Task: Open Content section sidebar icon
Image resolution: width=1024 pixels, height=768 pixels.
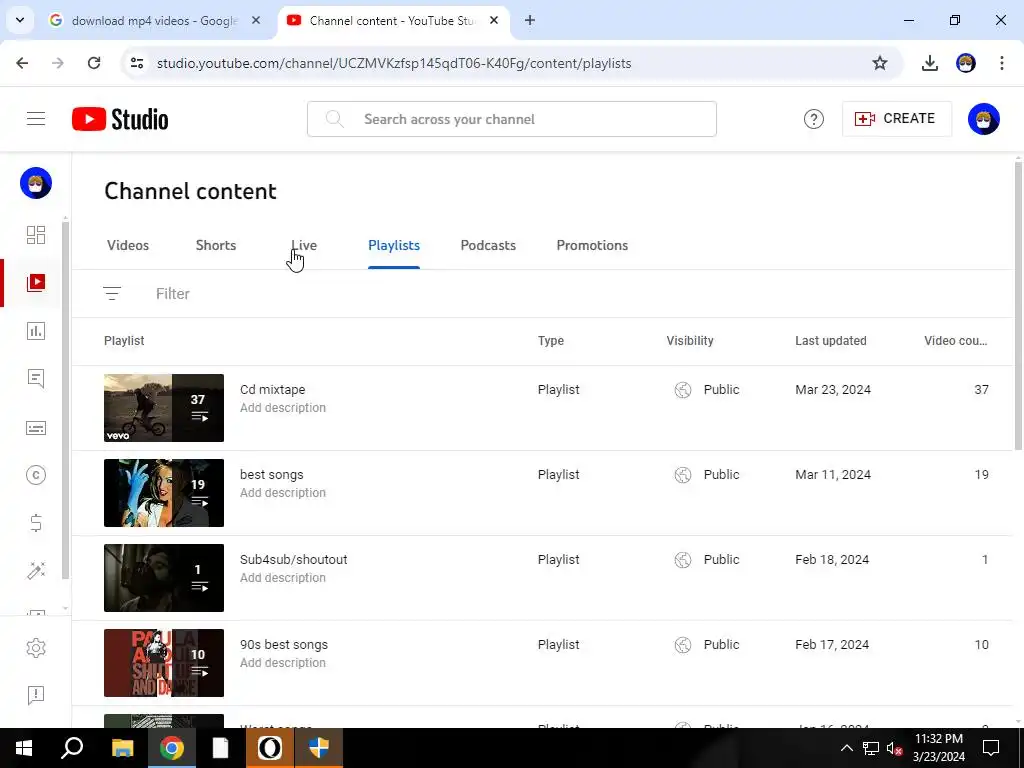Action: point(36,283)
